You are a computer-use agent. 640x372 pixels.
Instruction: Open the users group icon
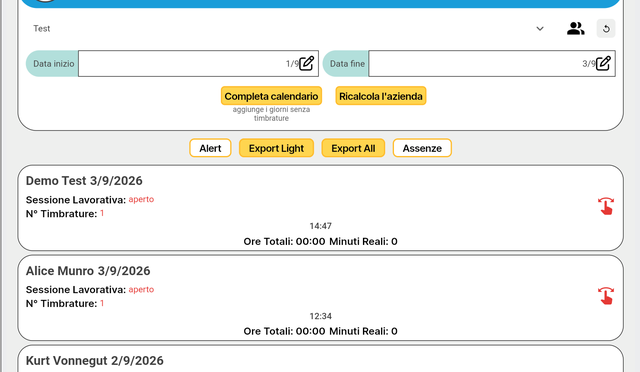576,29
